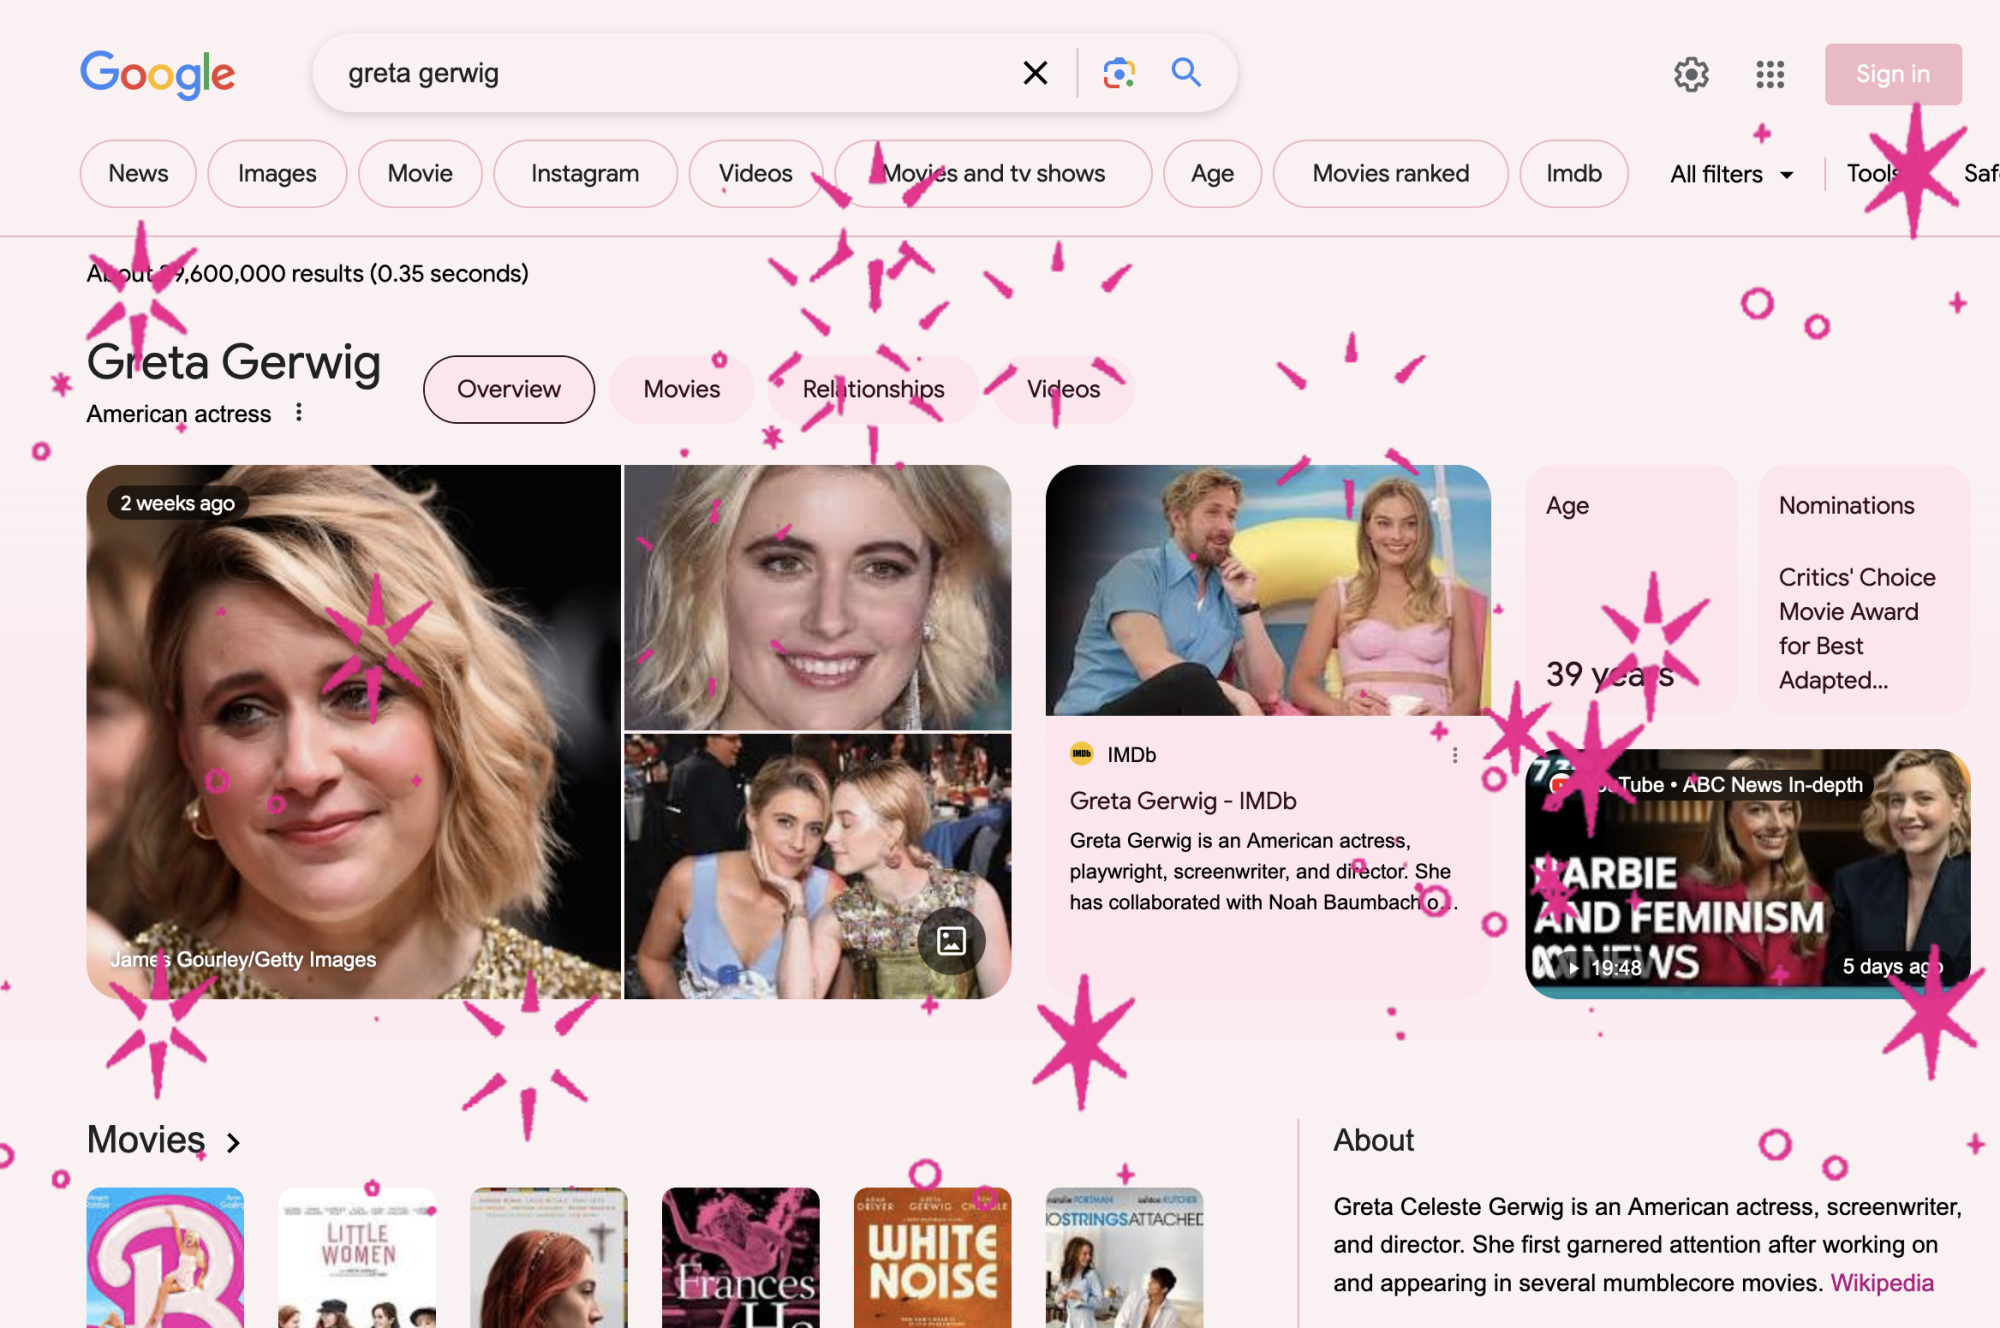The image size is (2000, 1328).
Task: Click the magnifying glass search icon
Action: tap(1186, 73)
